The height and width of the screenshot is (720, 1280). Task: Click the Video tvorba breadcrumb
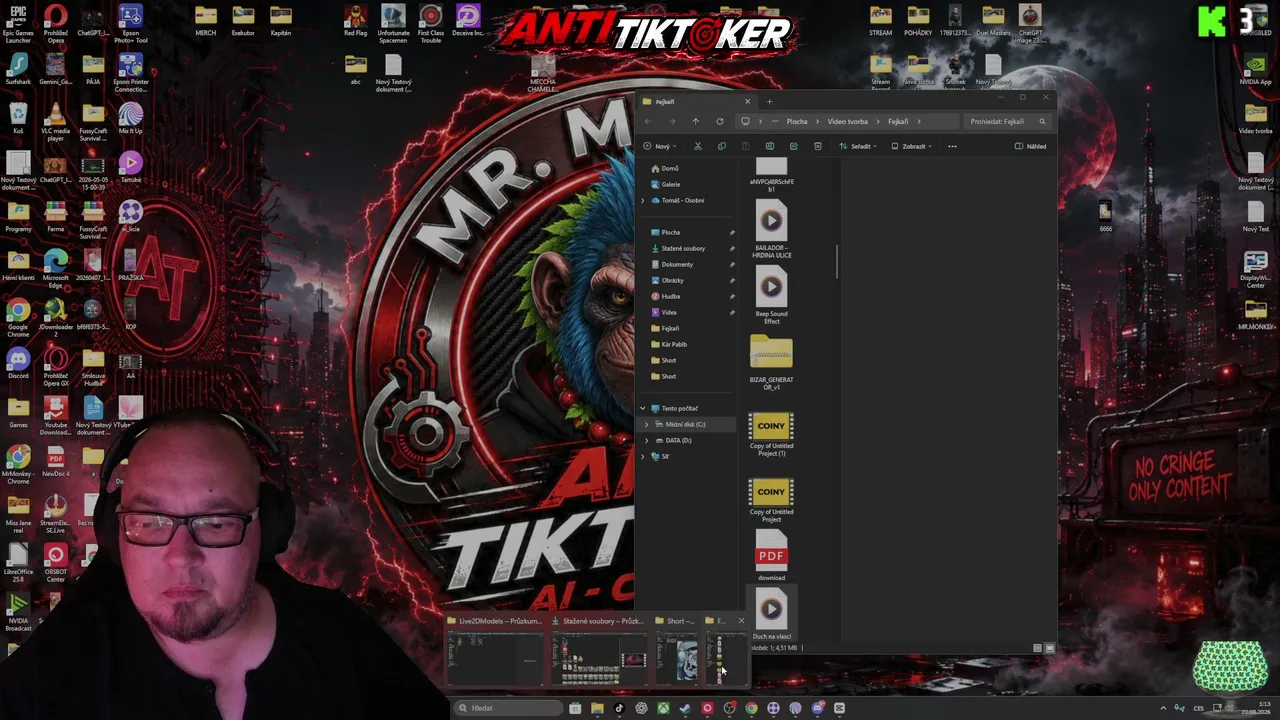coord(848,121)
